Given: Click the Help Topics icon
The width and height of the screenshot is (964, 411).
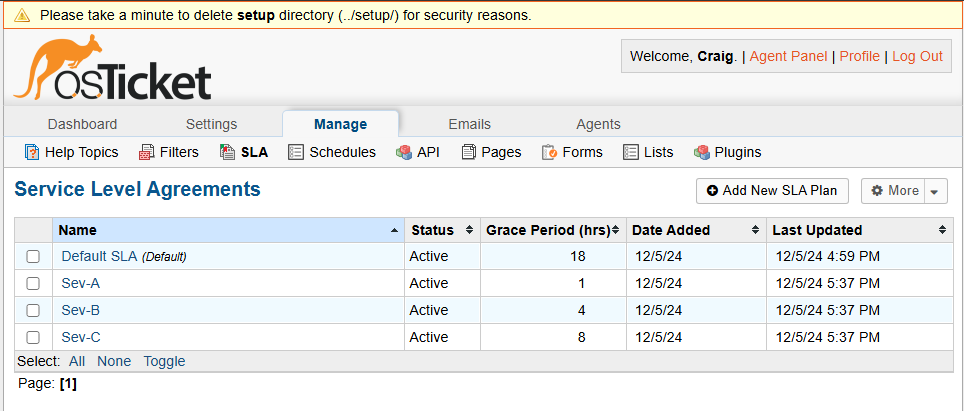Looking at the screenshot, I should coord(32,152).
